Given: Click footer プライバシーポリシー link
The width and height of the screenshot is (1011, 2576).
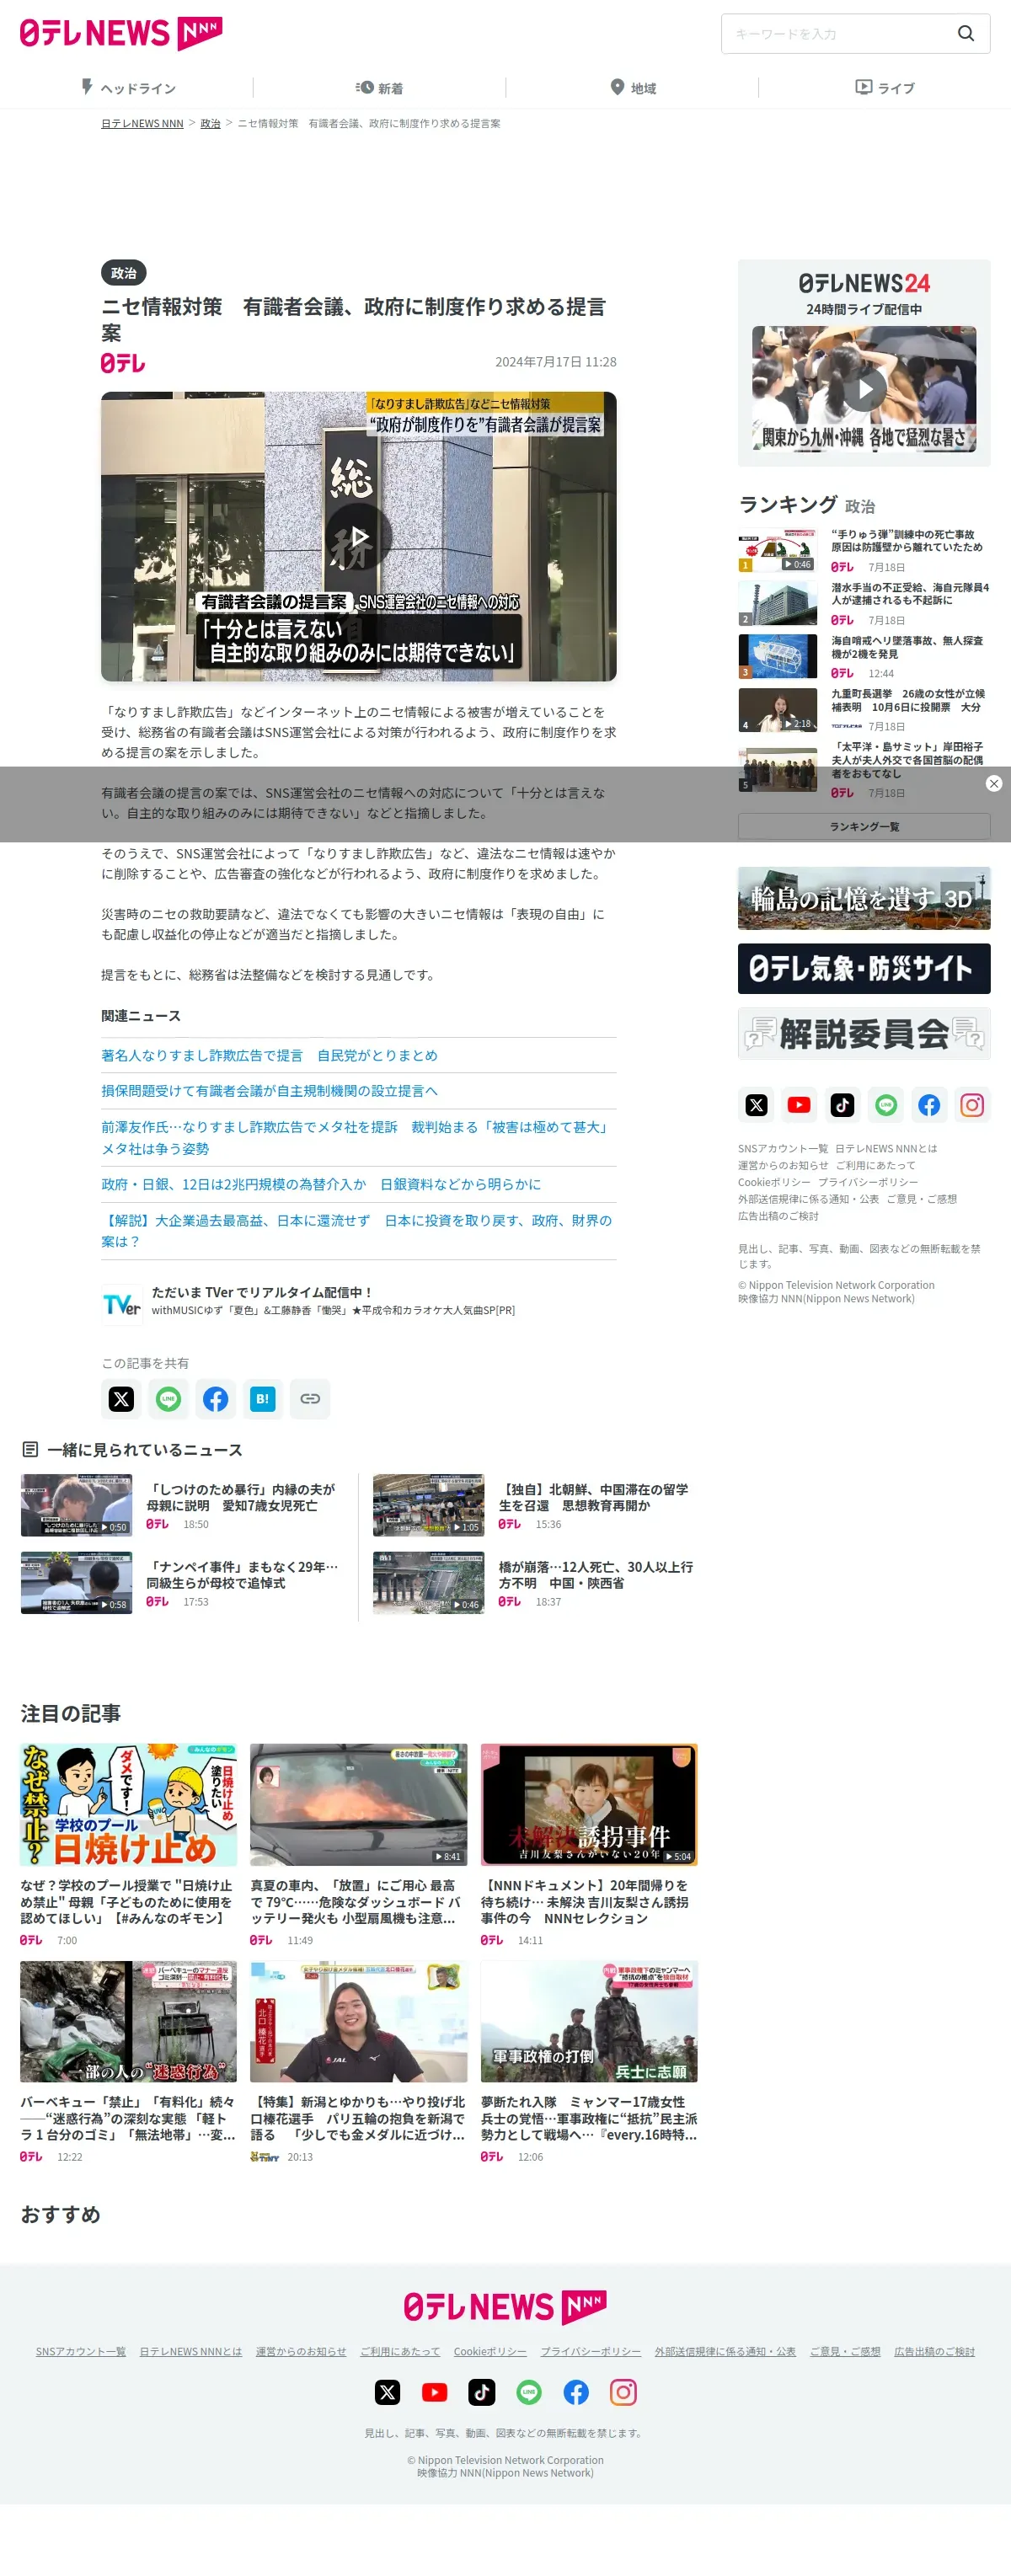Looking at the screenshot, I should pyautogui.click(x=591, y=2350).
